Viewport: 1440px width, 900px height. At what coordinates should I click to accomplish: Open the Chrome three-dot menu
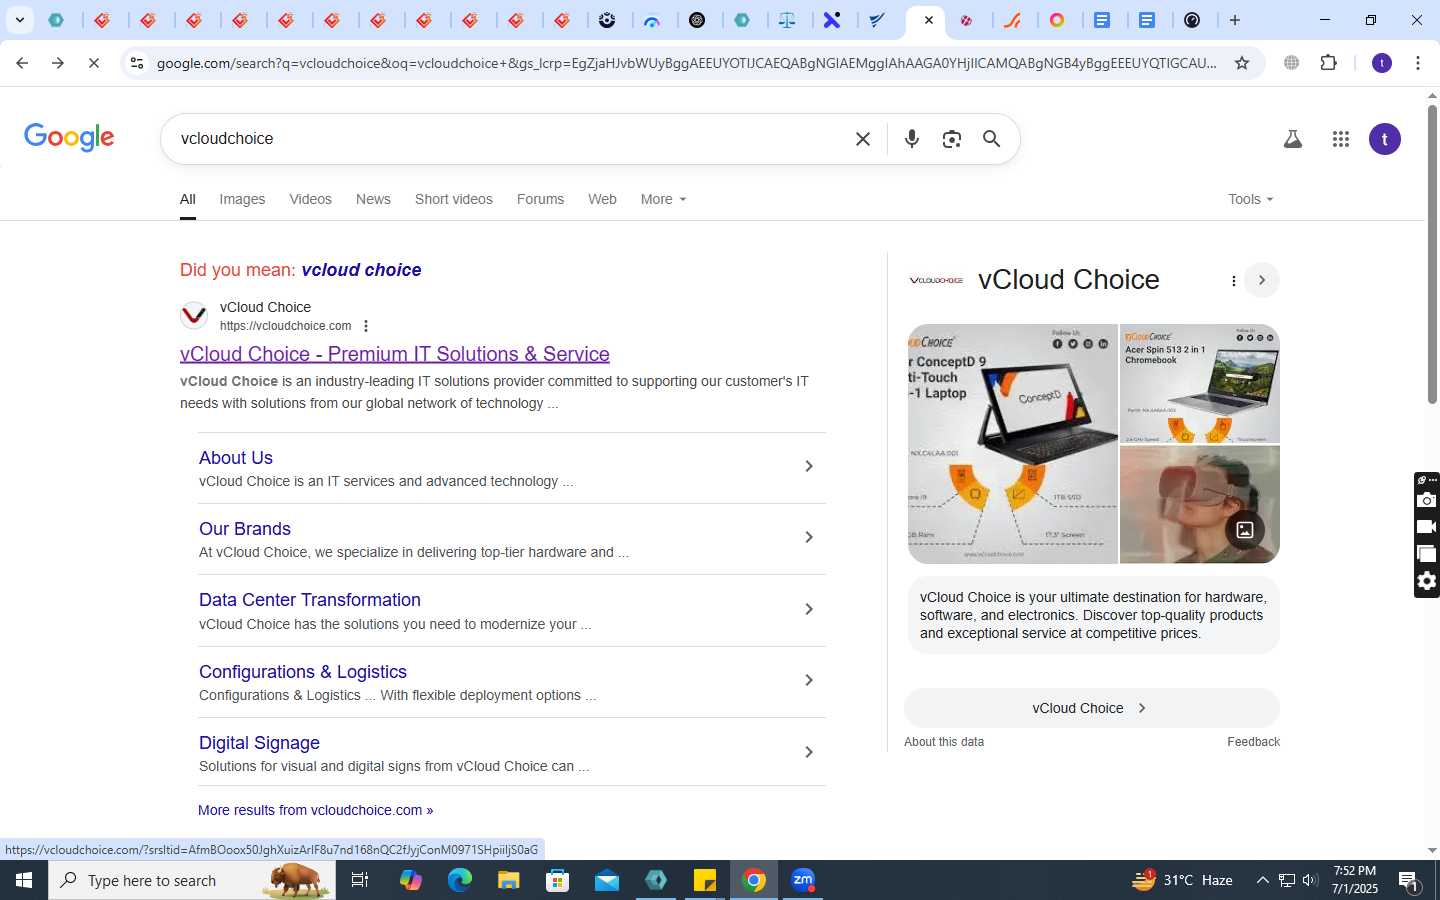[x=1418, y=63]
